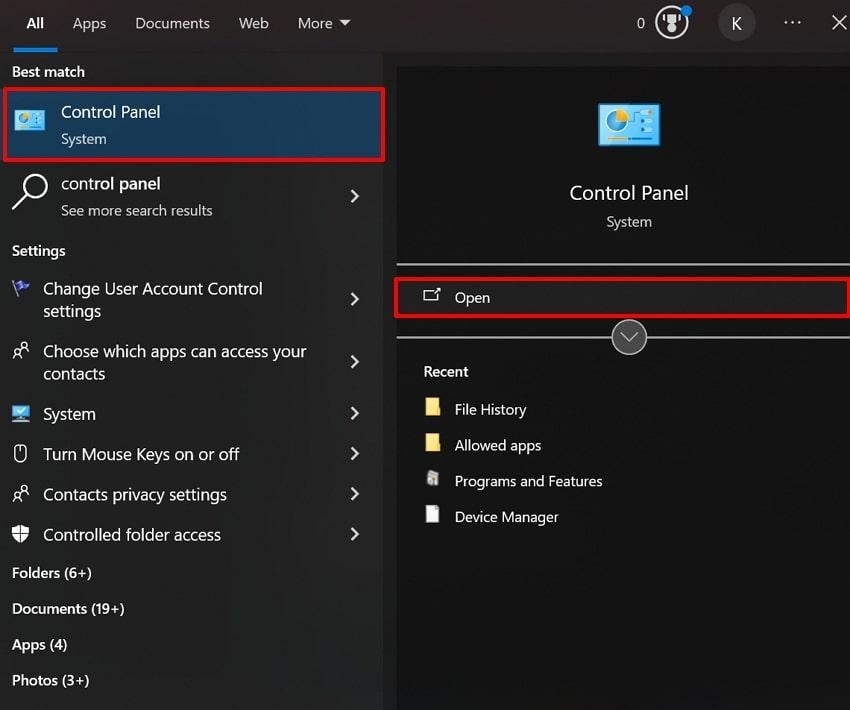Screen dimensions: 850x710
Task: Switch to the Documents search tab
Action: [x=172, y=23]
